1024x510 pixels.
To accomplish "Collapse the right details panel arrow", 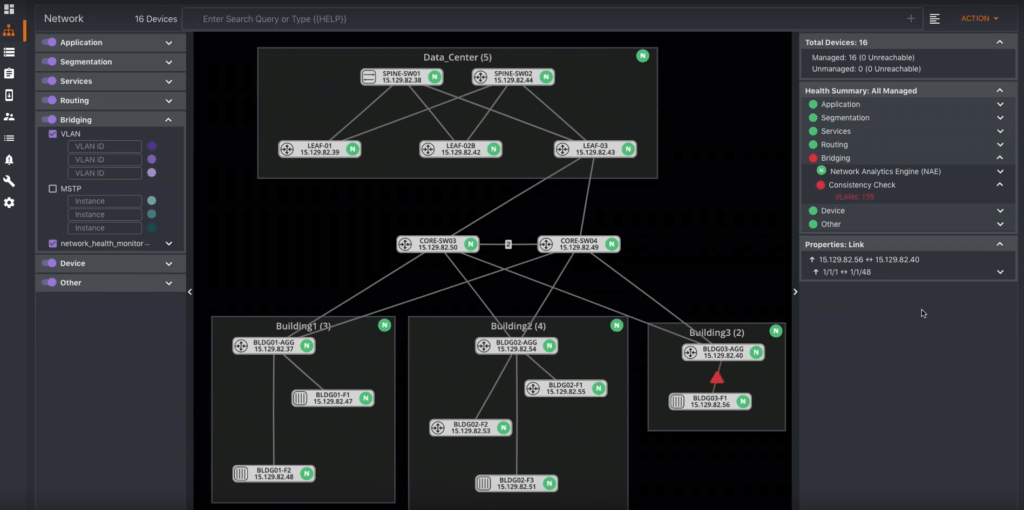I will (795, 292).
